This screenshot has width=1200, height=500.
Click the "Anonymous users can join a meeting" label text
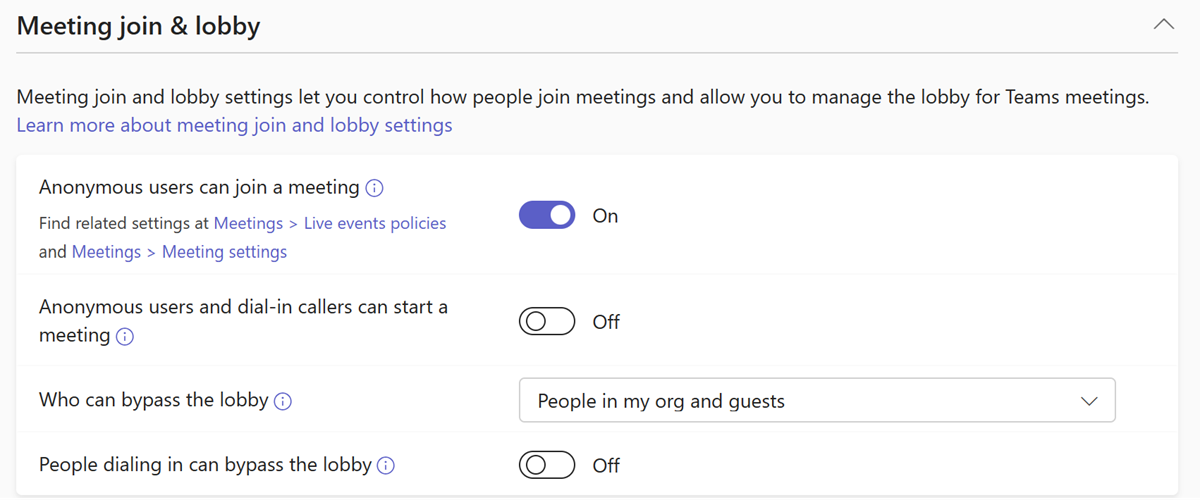click(199, 187)
